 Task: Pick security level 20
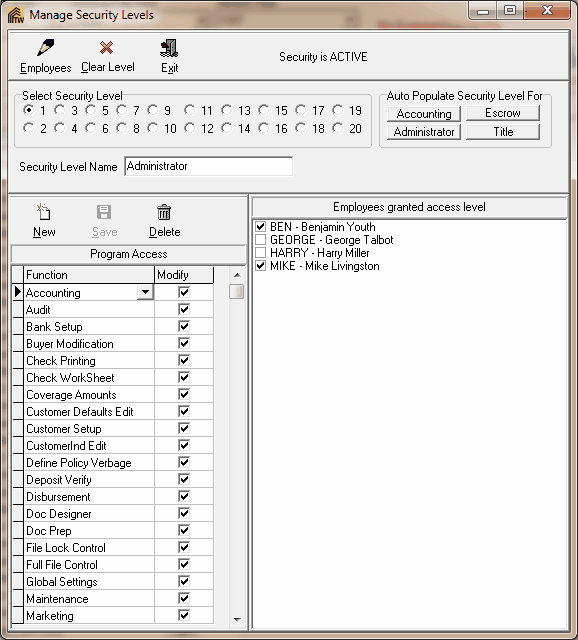point(338,128)
